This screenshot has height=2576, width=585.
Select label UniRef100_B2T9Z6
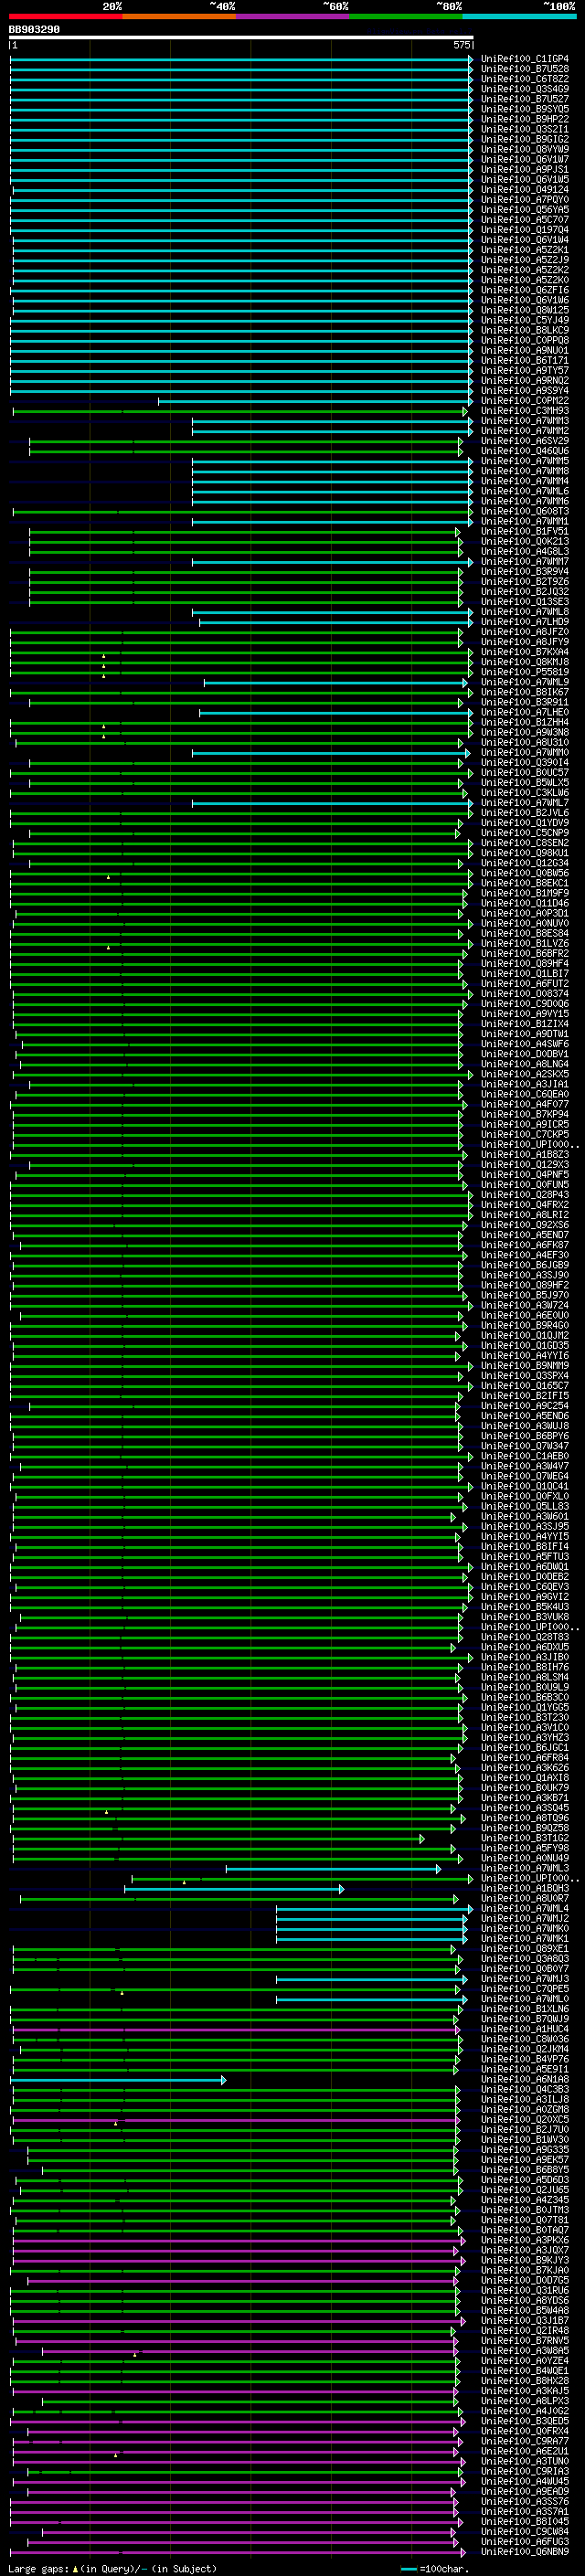[x=524, y=582]
